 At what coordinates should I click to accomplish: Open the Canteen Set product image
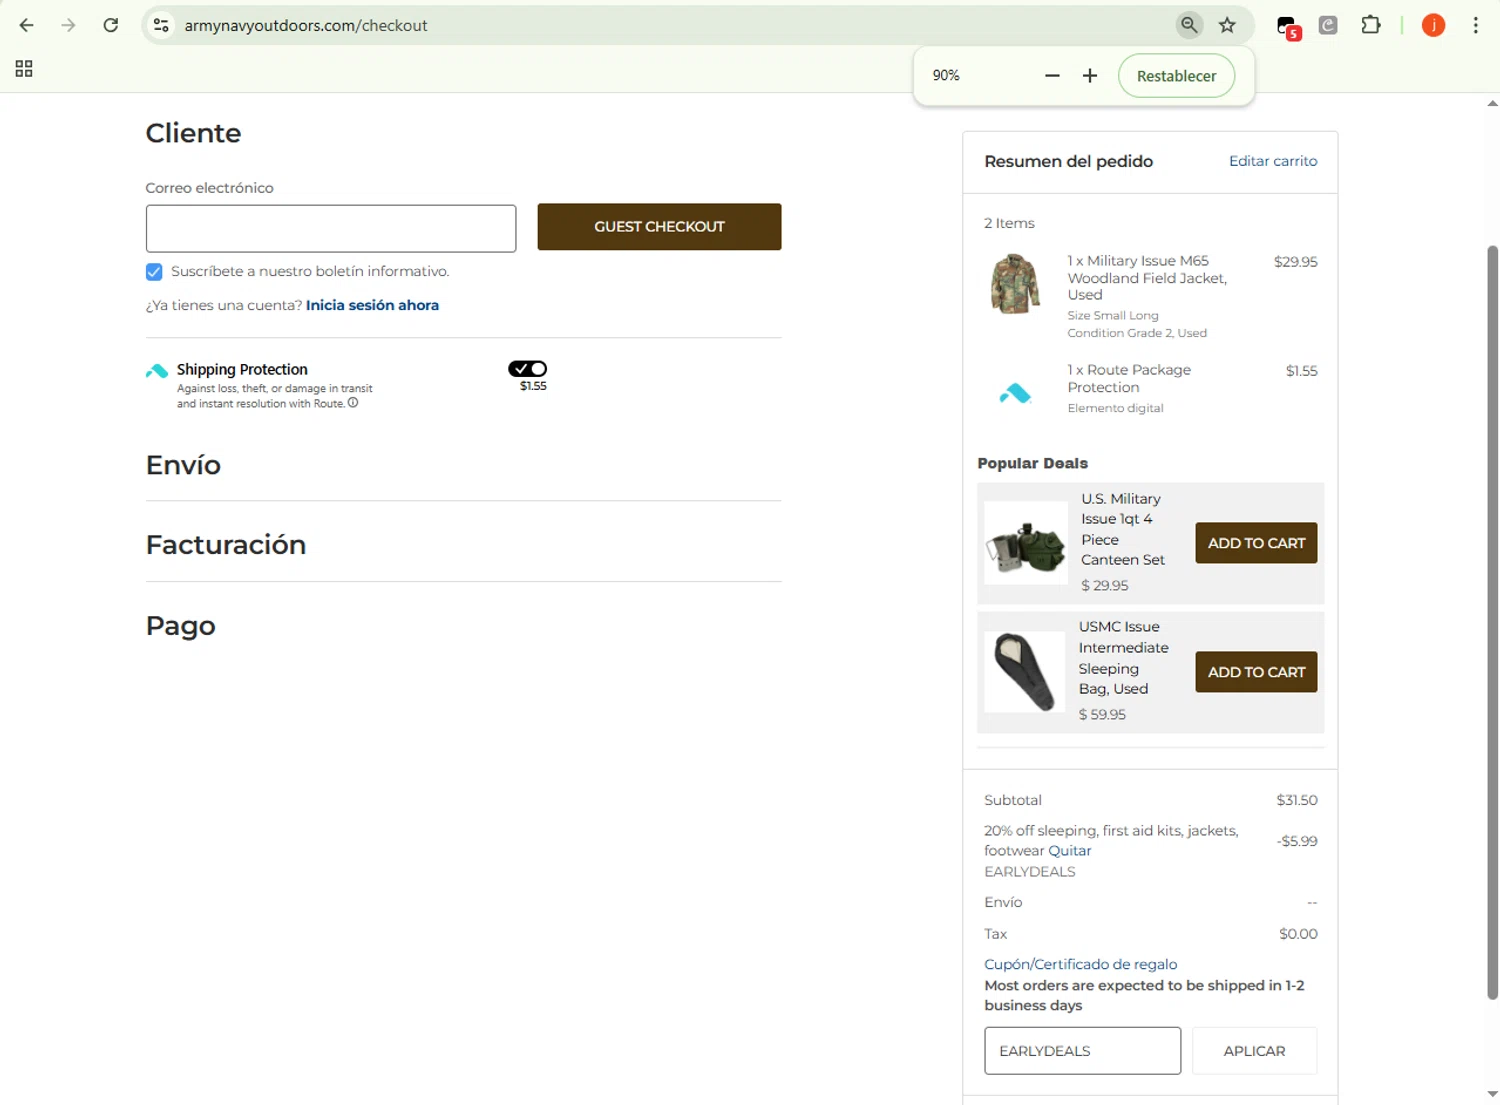[1026, 543]
